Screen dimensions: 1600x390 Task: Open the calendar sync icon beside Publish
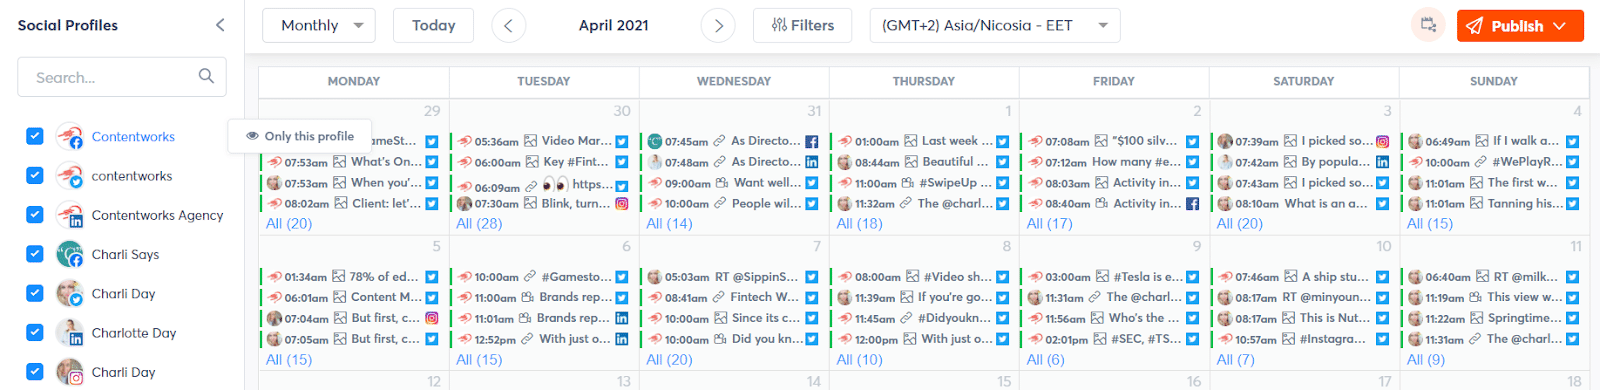[1429, 26]
